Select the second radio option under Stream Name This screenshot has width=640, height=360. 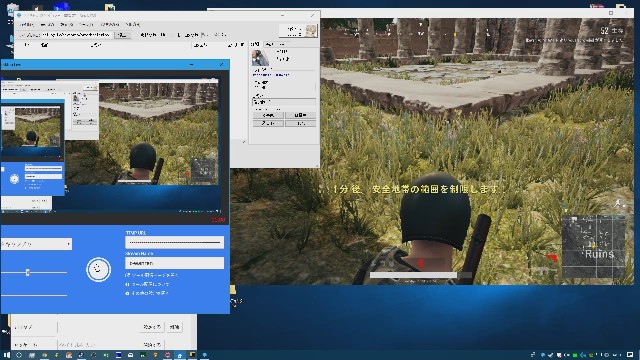tap(127, 284)
